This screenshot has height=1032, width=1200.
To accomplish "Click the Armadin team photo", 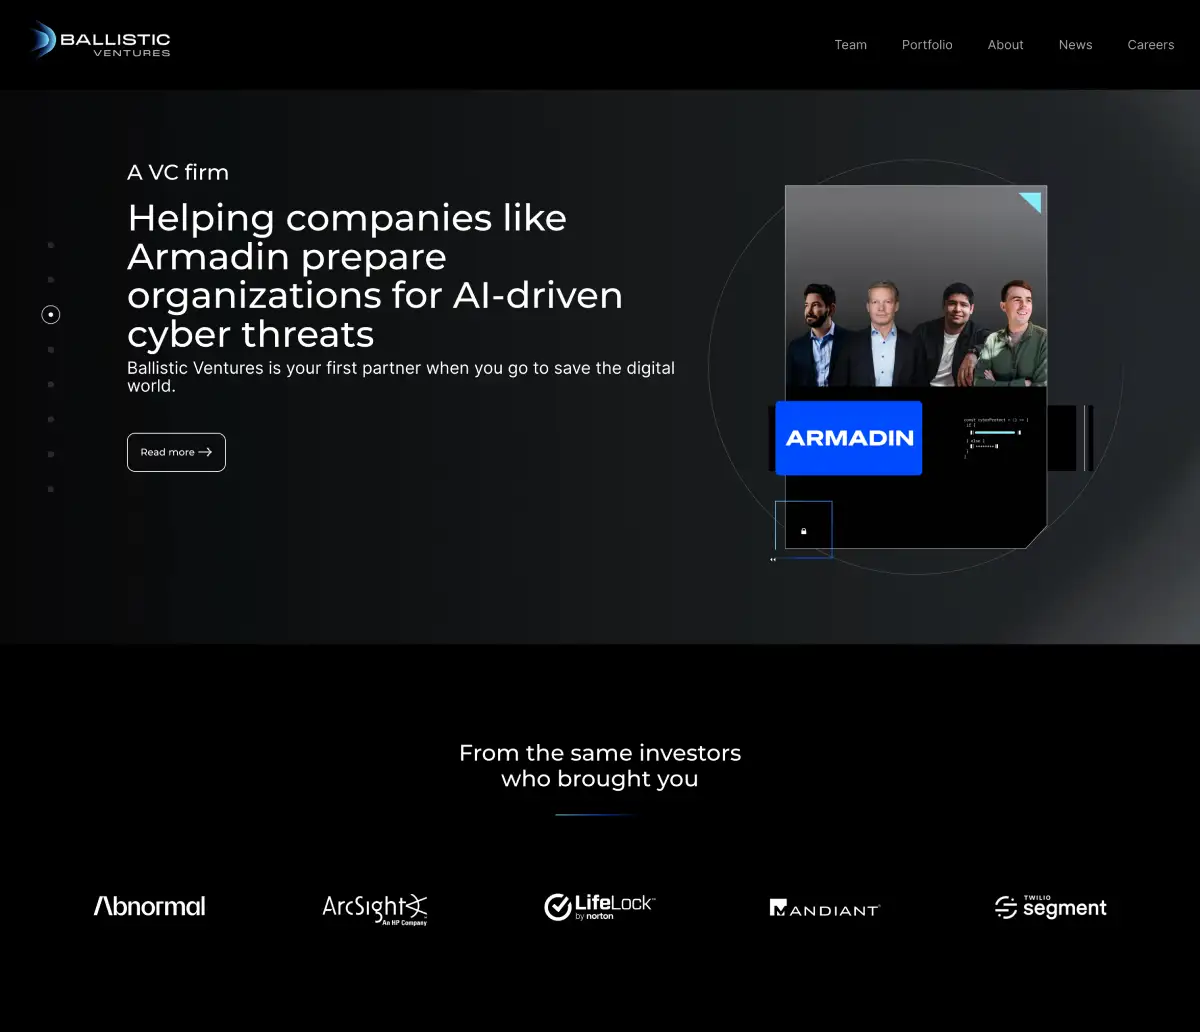I will (x=916, y=332).
